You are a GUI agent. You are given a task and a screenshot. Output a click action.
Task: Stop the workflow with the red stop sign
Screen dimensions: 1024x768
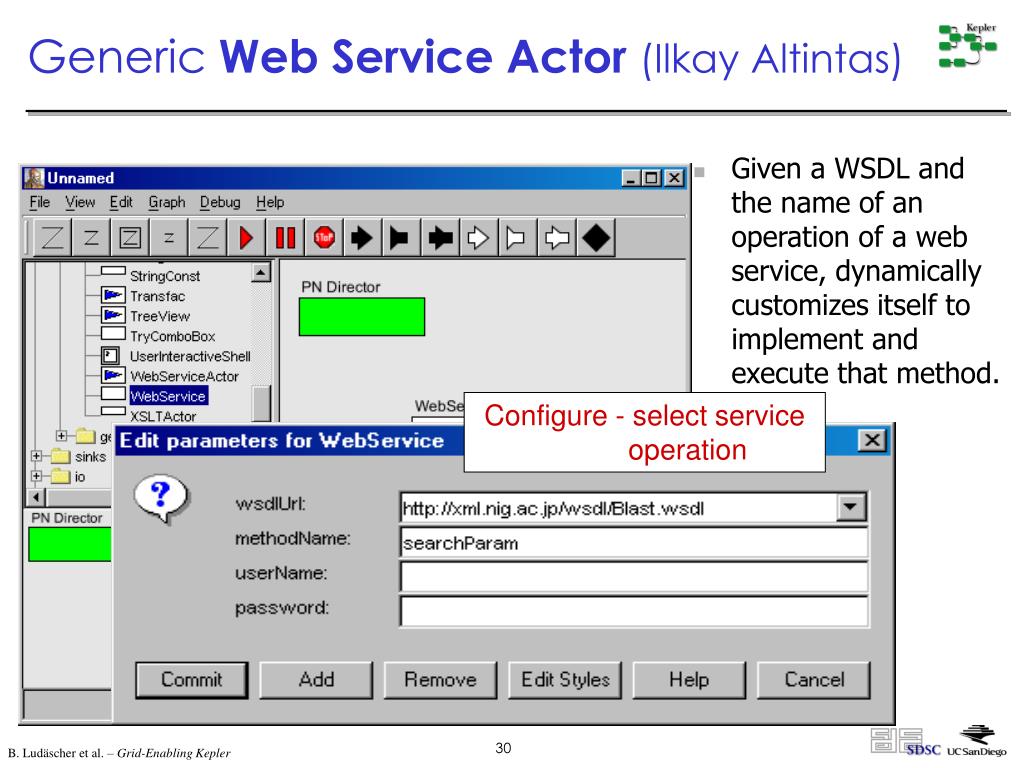(324, 238)
